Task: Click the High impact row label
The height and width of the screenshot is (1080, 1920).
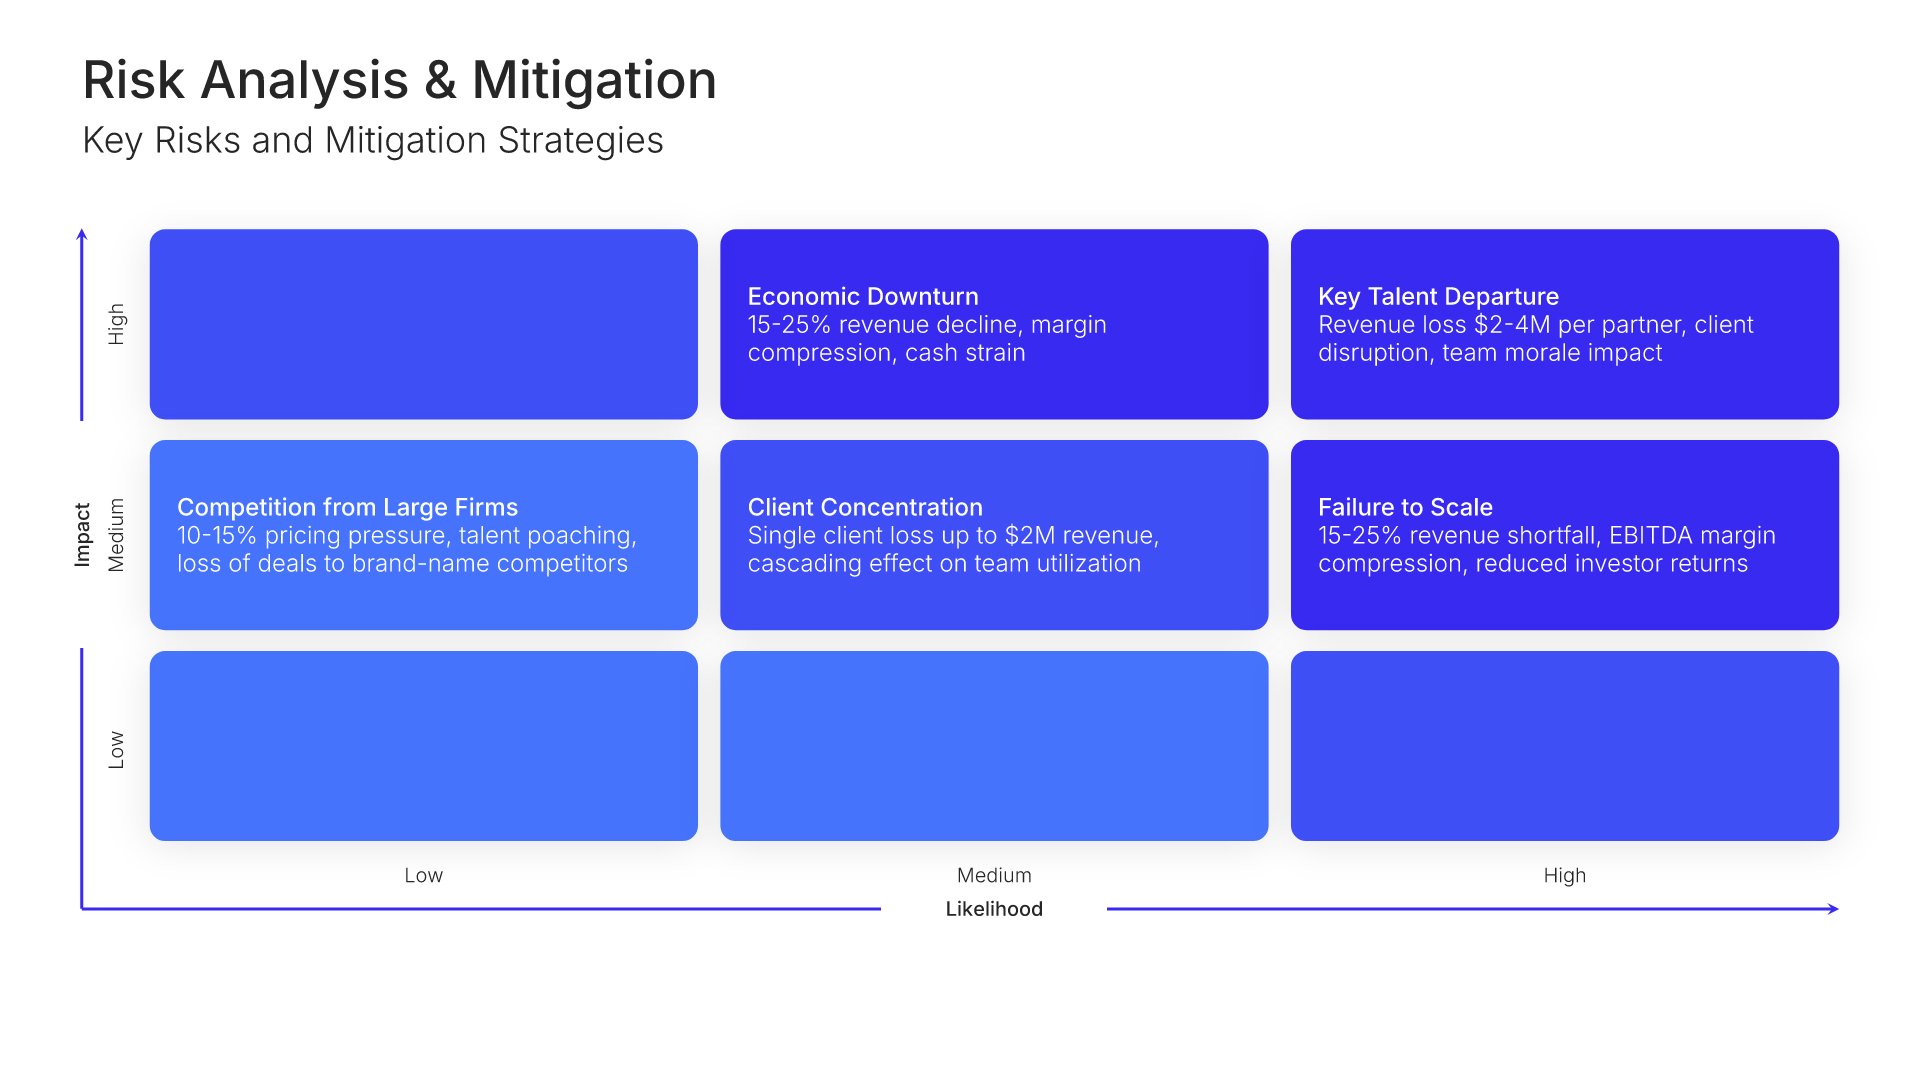Action: [117, 324]
